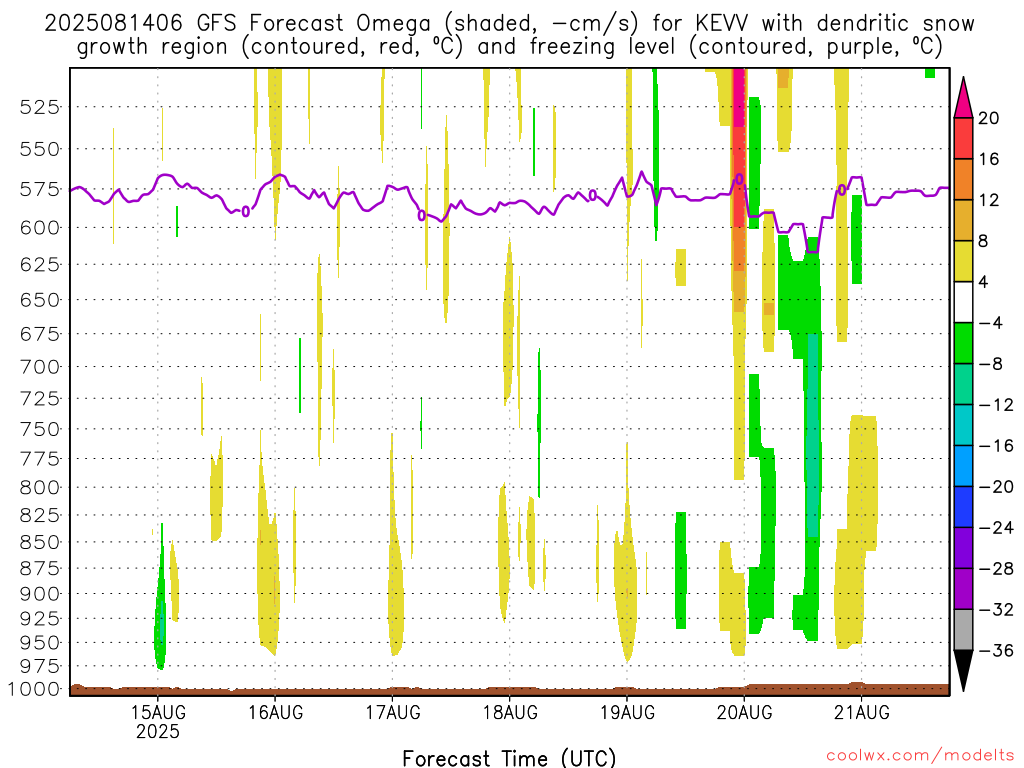Screen dimensions: 1024x768
Task: Click the 950 pressure level label
Action: (x=40, y=643)
